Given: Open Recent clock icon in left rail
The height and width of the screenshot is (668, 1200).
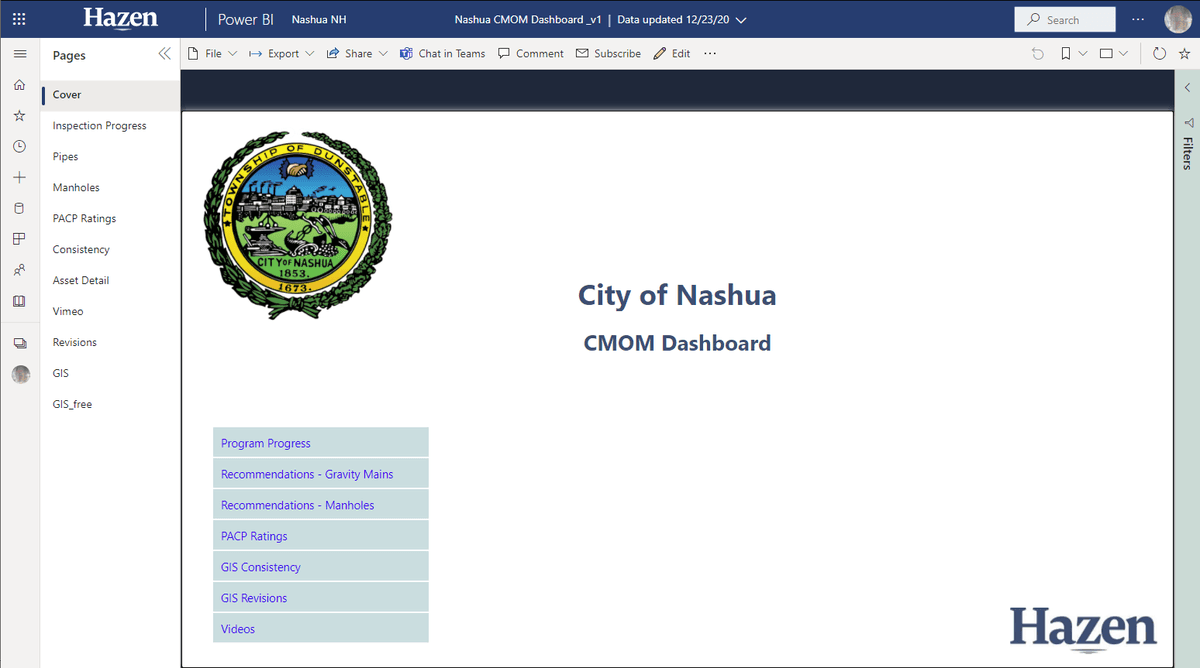Looking at the screenshot, I should tap(19, 147).
